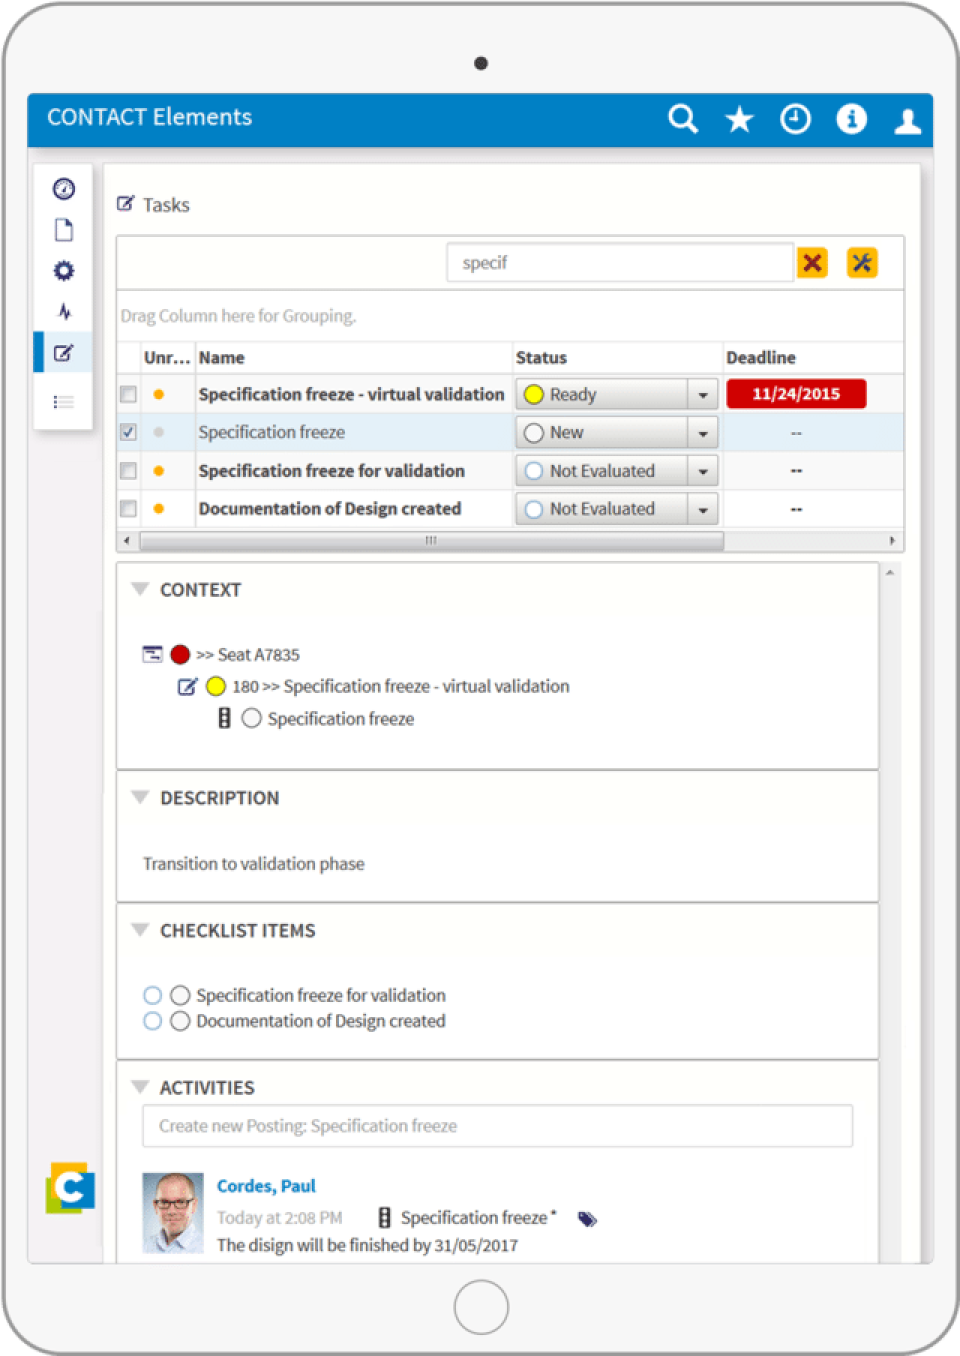Image resolution: width=960 pixels, height=1356 pixels.
Task: Select the dashboard speedometer icon in sidebar
Action: (x=63, y=188)
